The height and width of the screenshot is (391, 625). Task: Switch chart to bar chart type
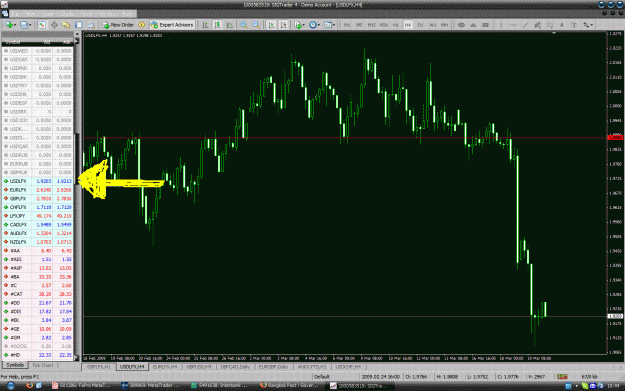pos(205,25)
